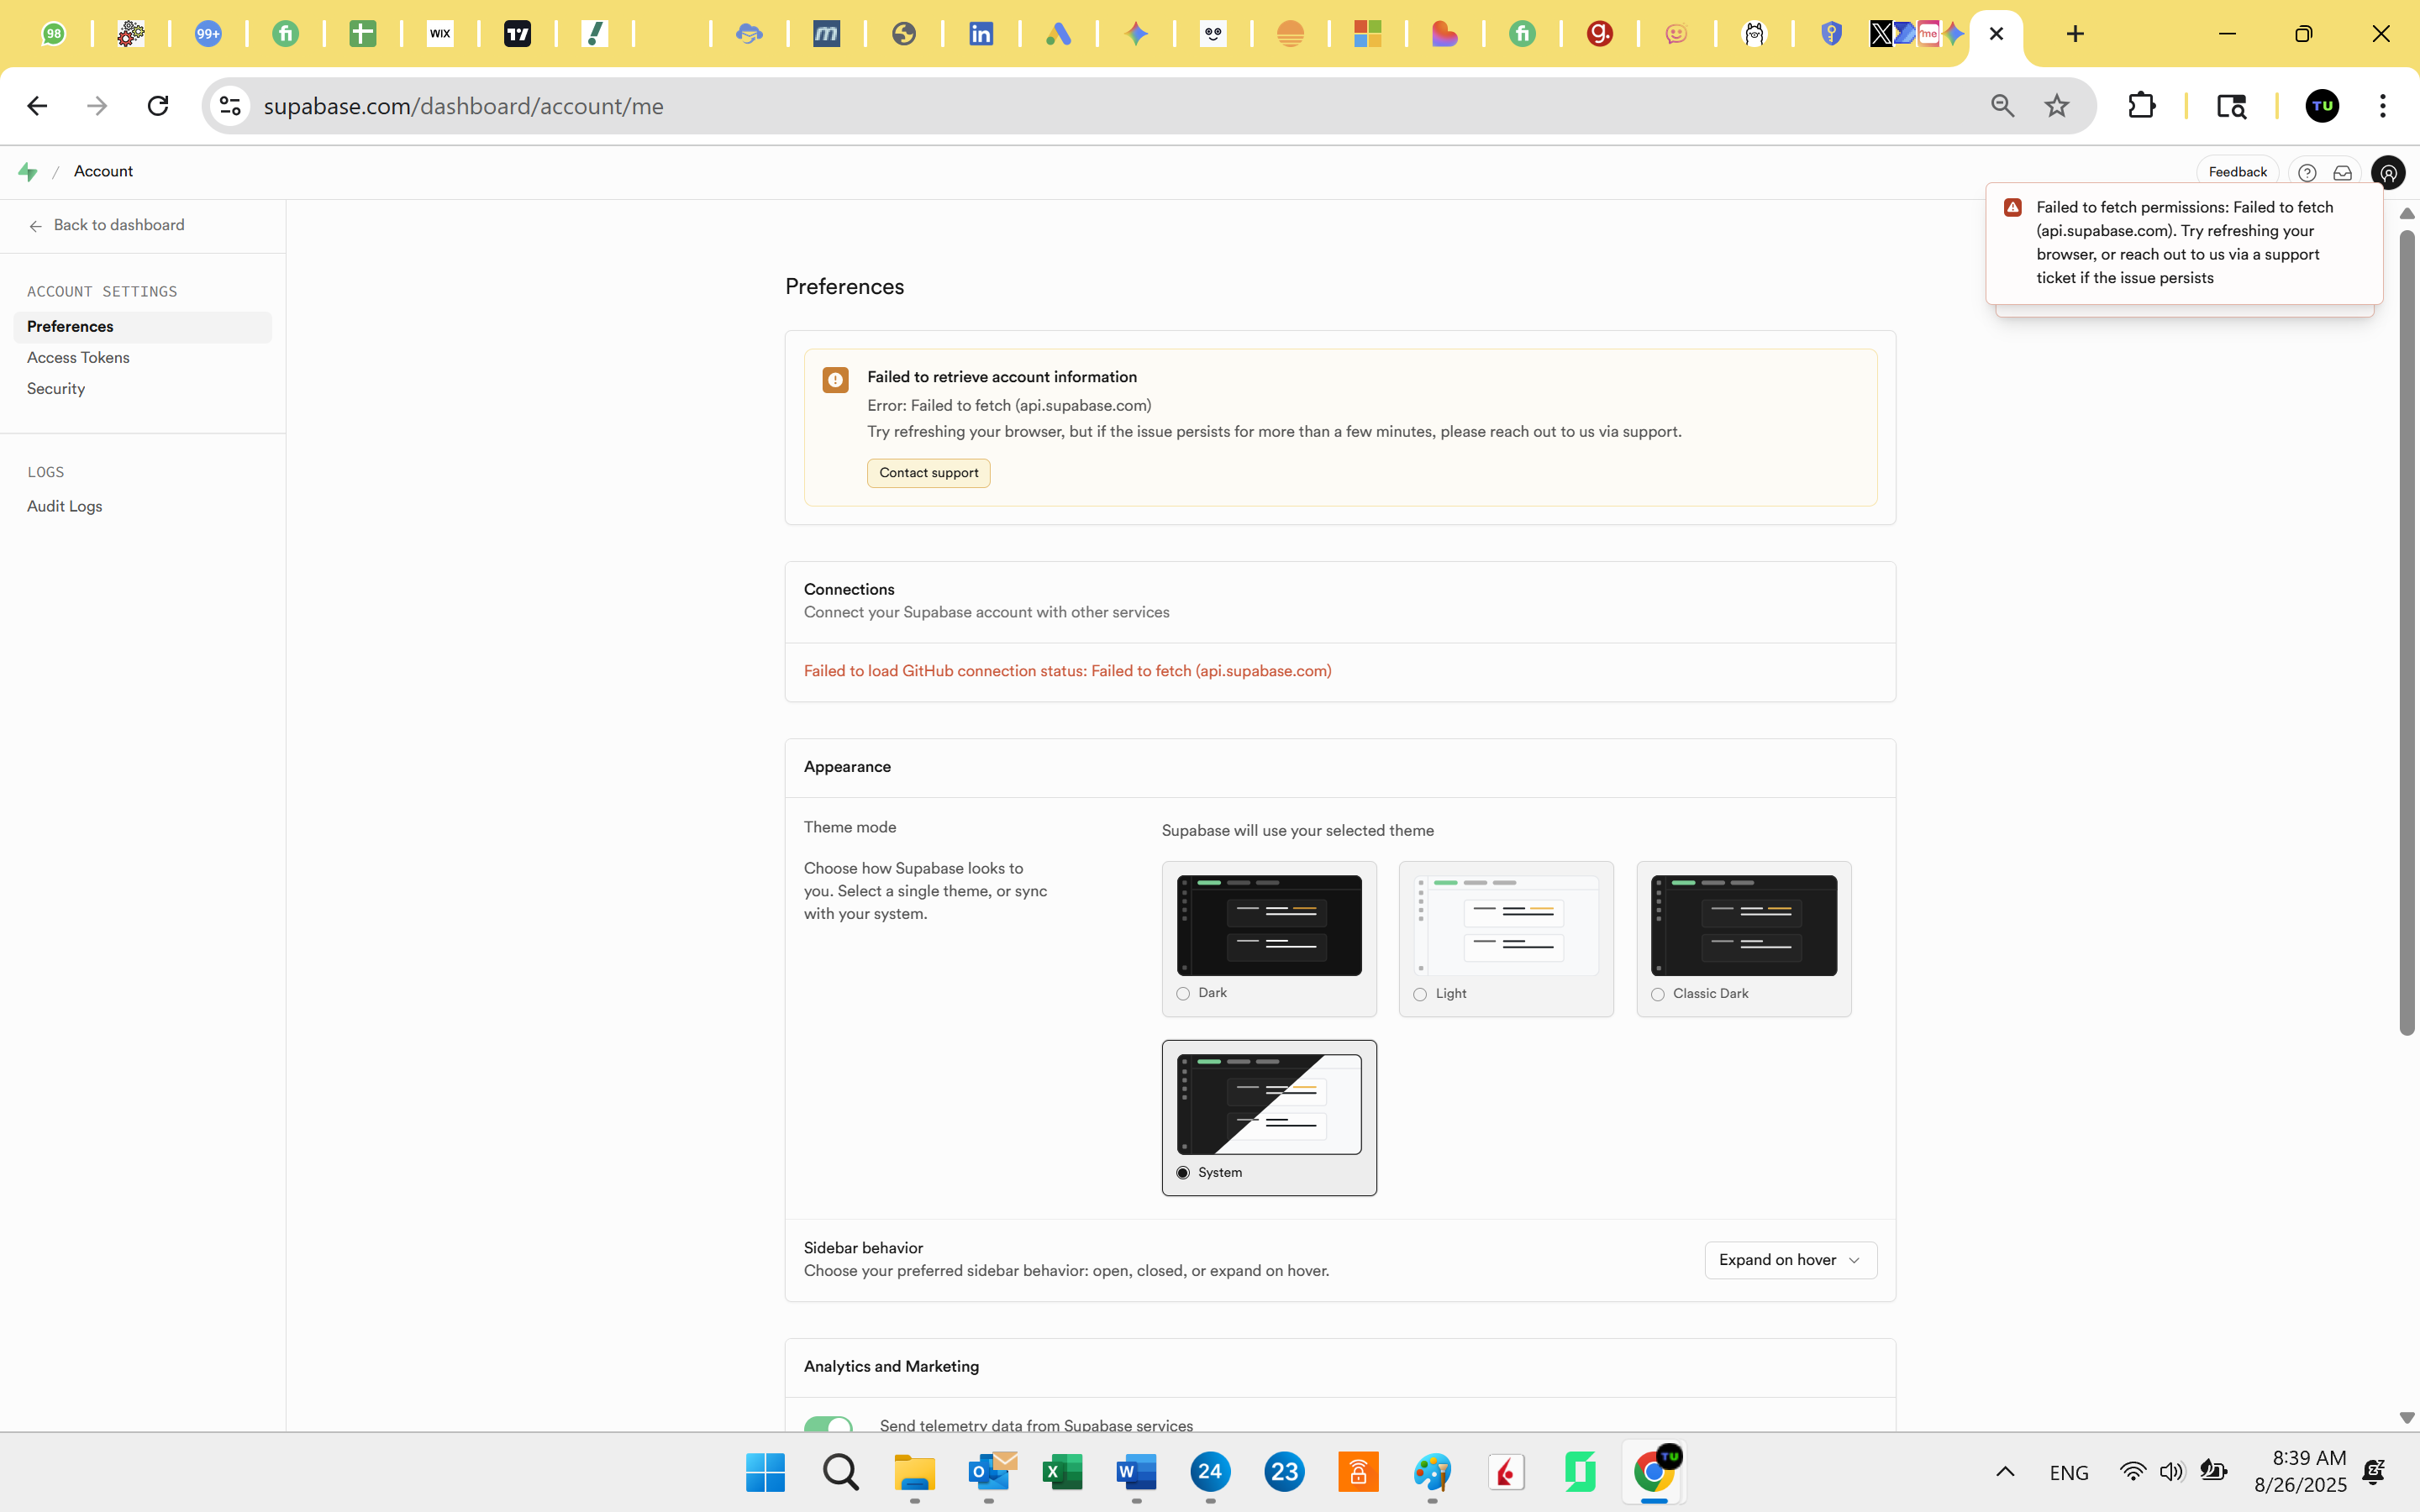Screen dimensions: 2420x1512
Task: Select the Dark theme radio button
Action: [1183, 993]
